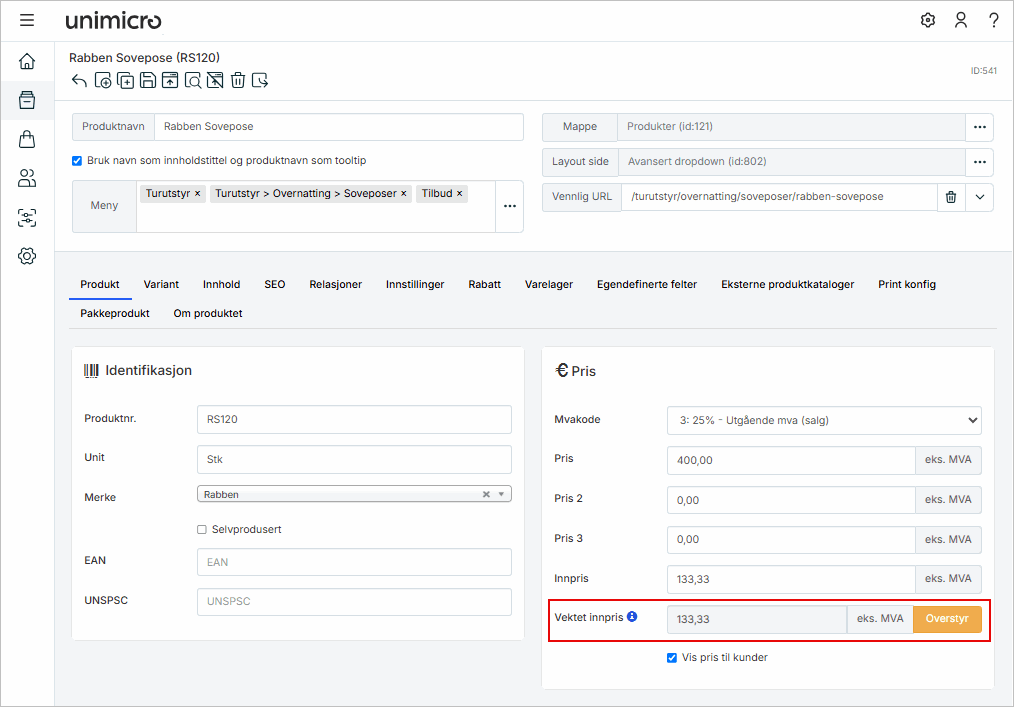Open Layout side ellipsis button
Image resolution: width=1014 pixels, height=707 pixels.
point(979,162)
